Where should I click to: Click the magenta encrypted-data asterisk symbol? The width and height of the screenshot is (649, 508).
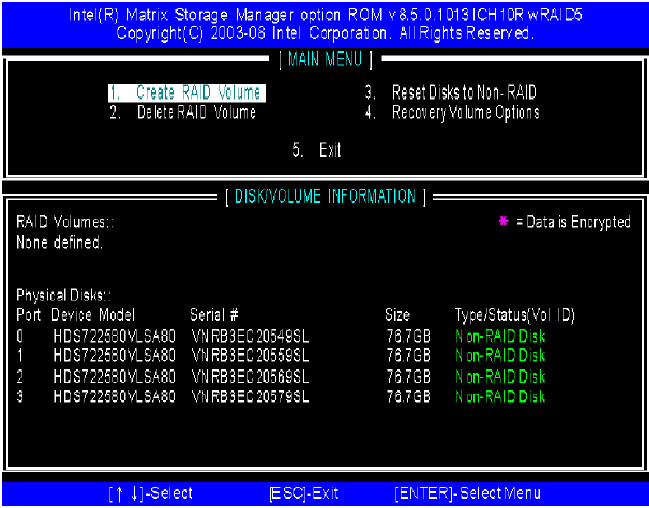[x=503, y=221]
